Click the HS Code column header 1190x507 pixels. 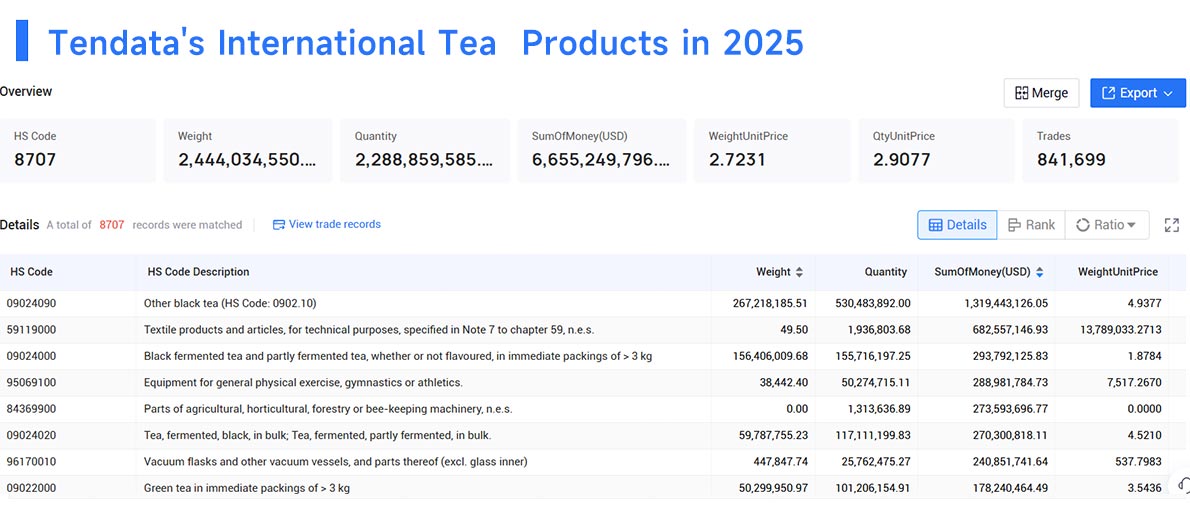click(31, 272)
